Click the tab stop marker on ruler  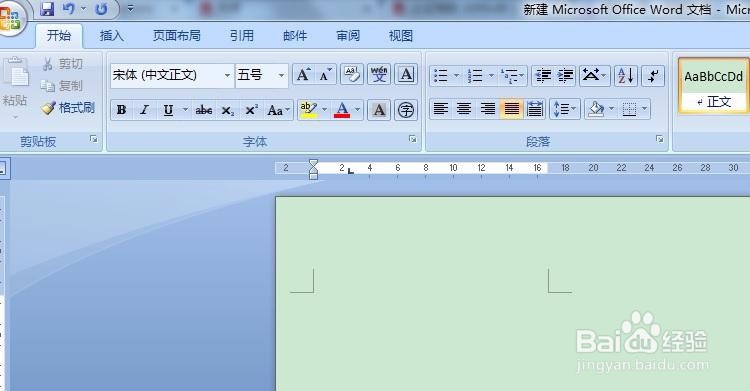[351, 170]
